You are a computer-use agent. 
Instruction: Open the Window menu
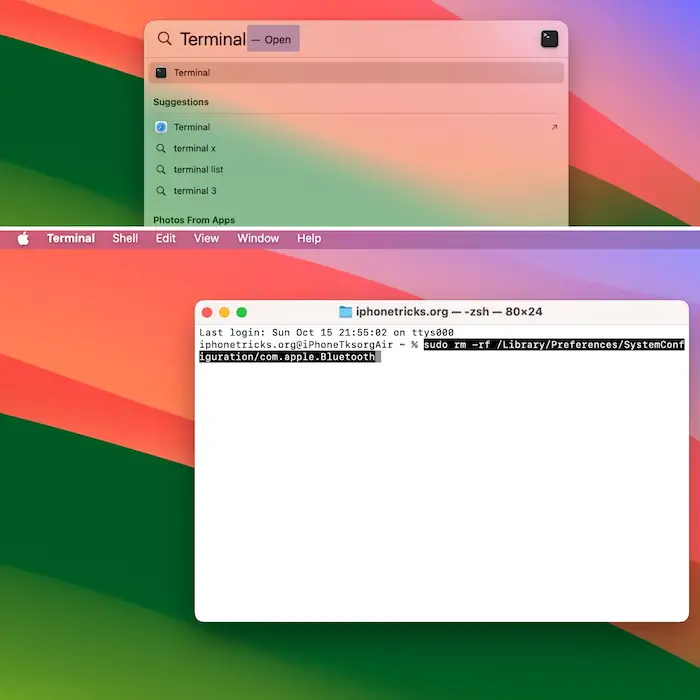click(258, 238)
